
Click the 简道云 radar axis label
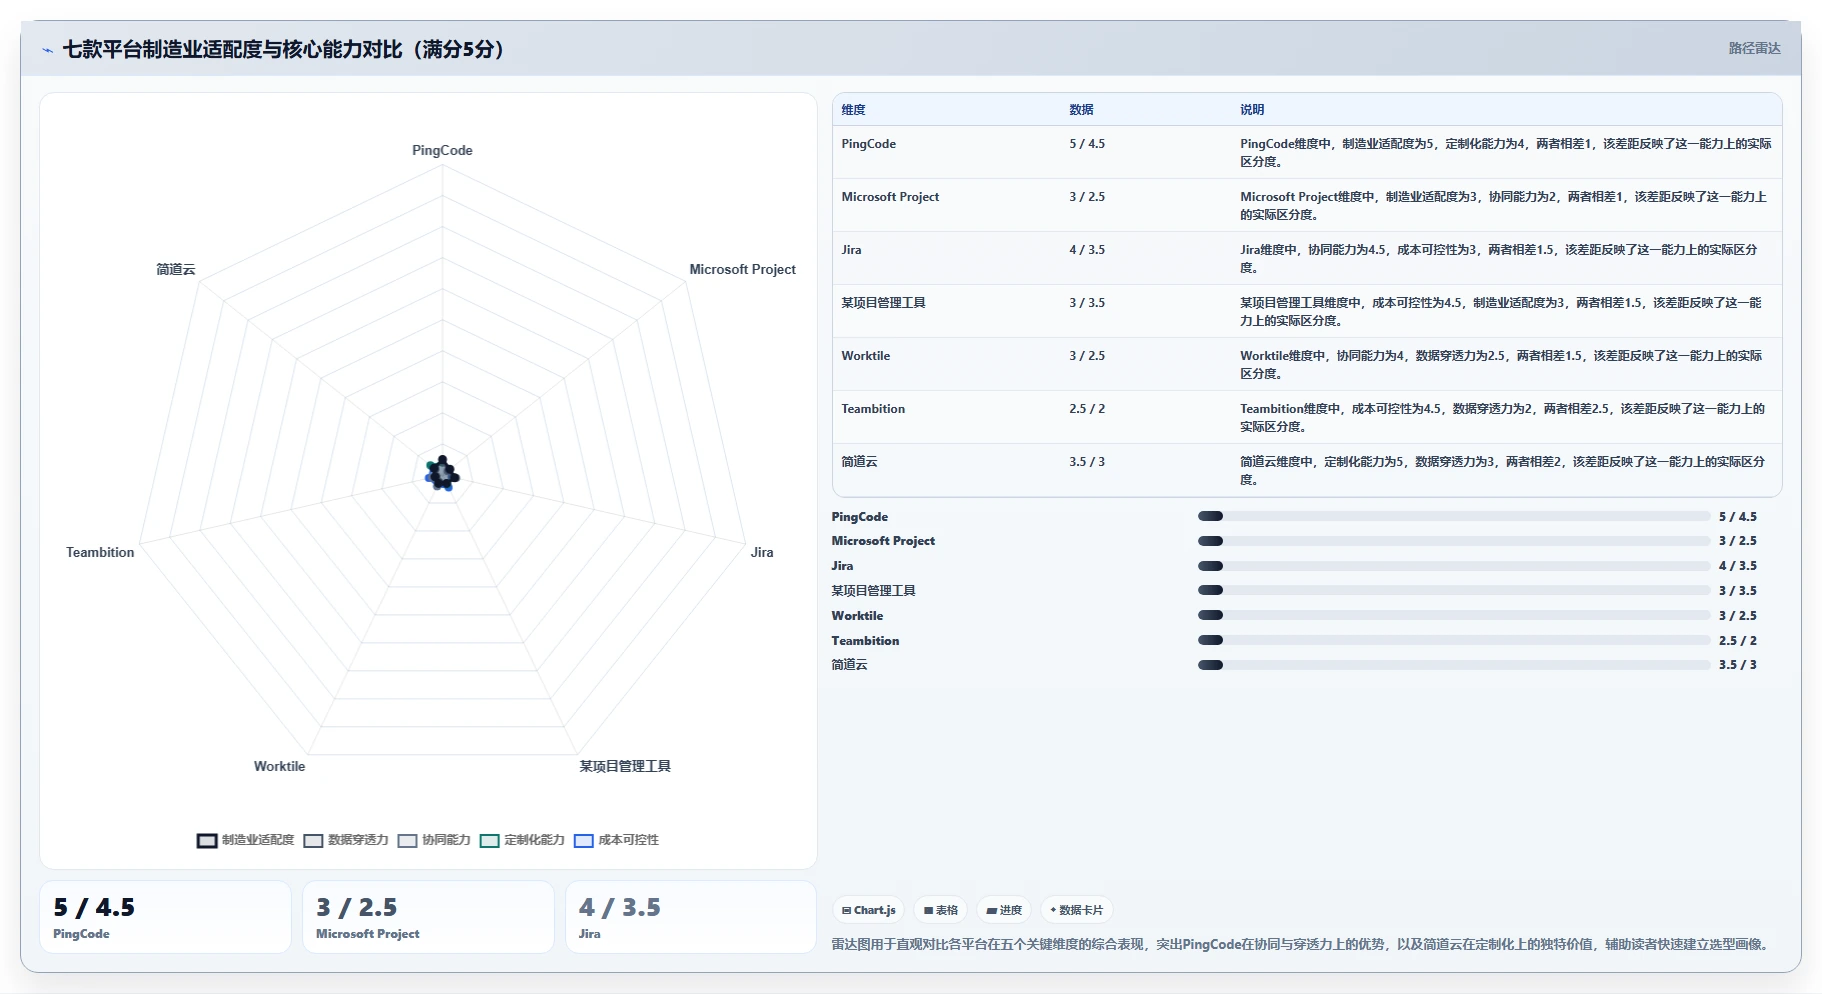176,270
